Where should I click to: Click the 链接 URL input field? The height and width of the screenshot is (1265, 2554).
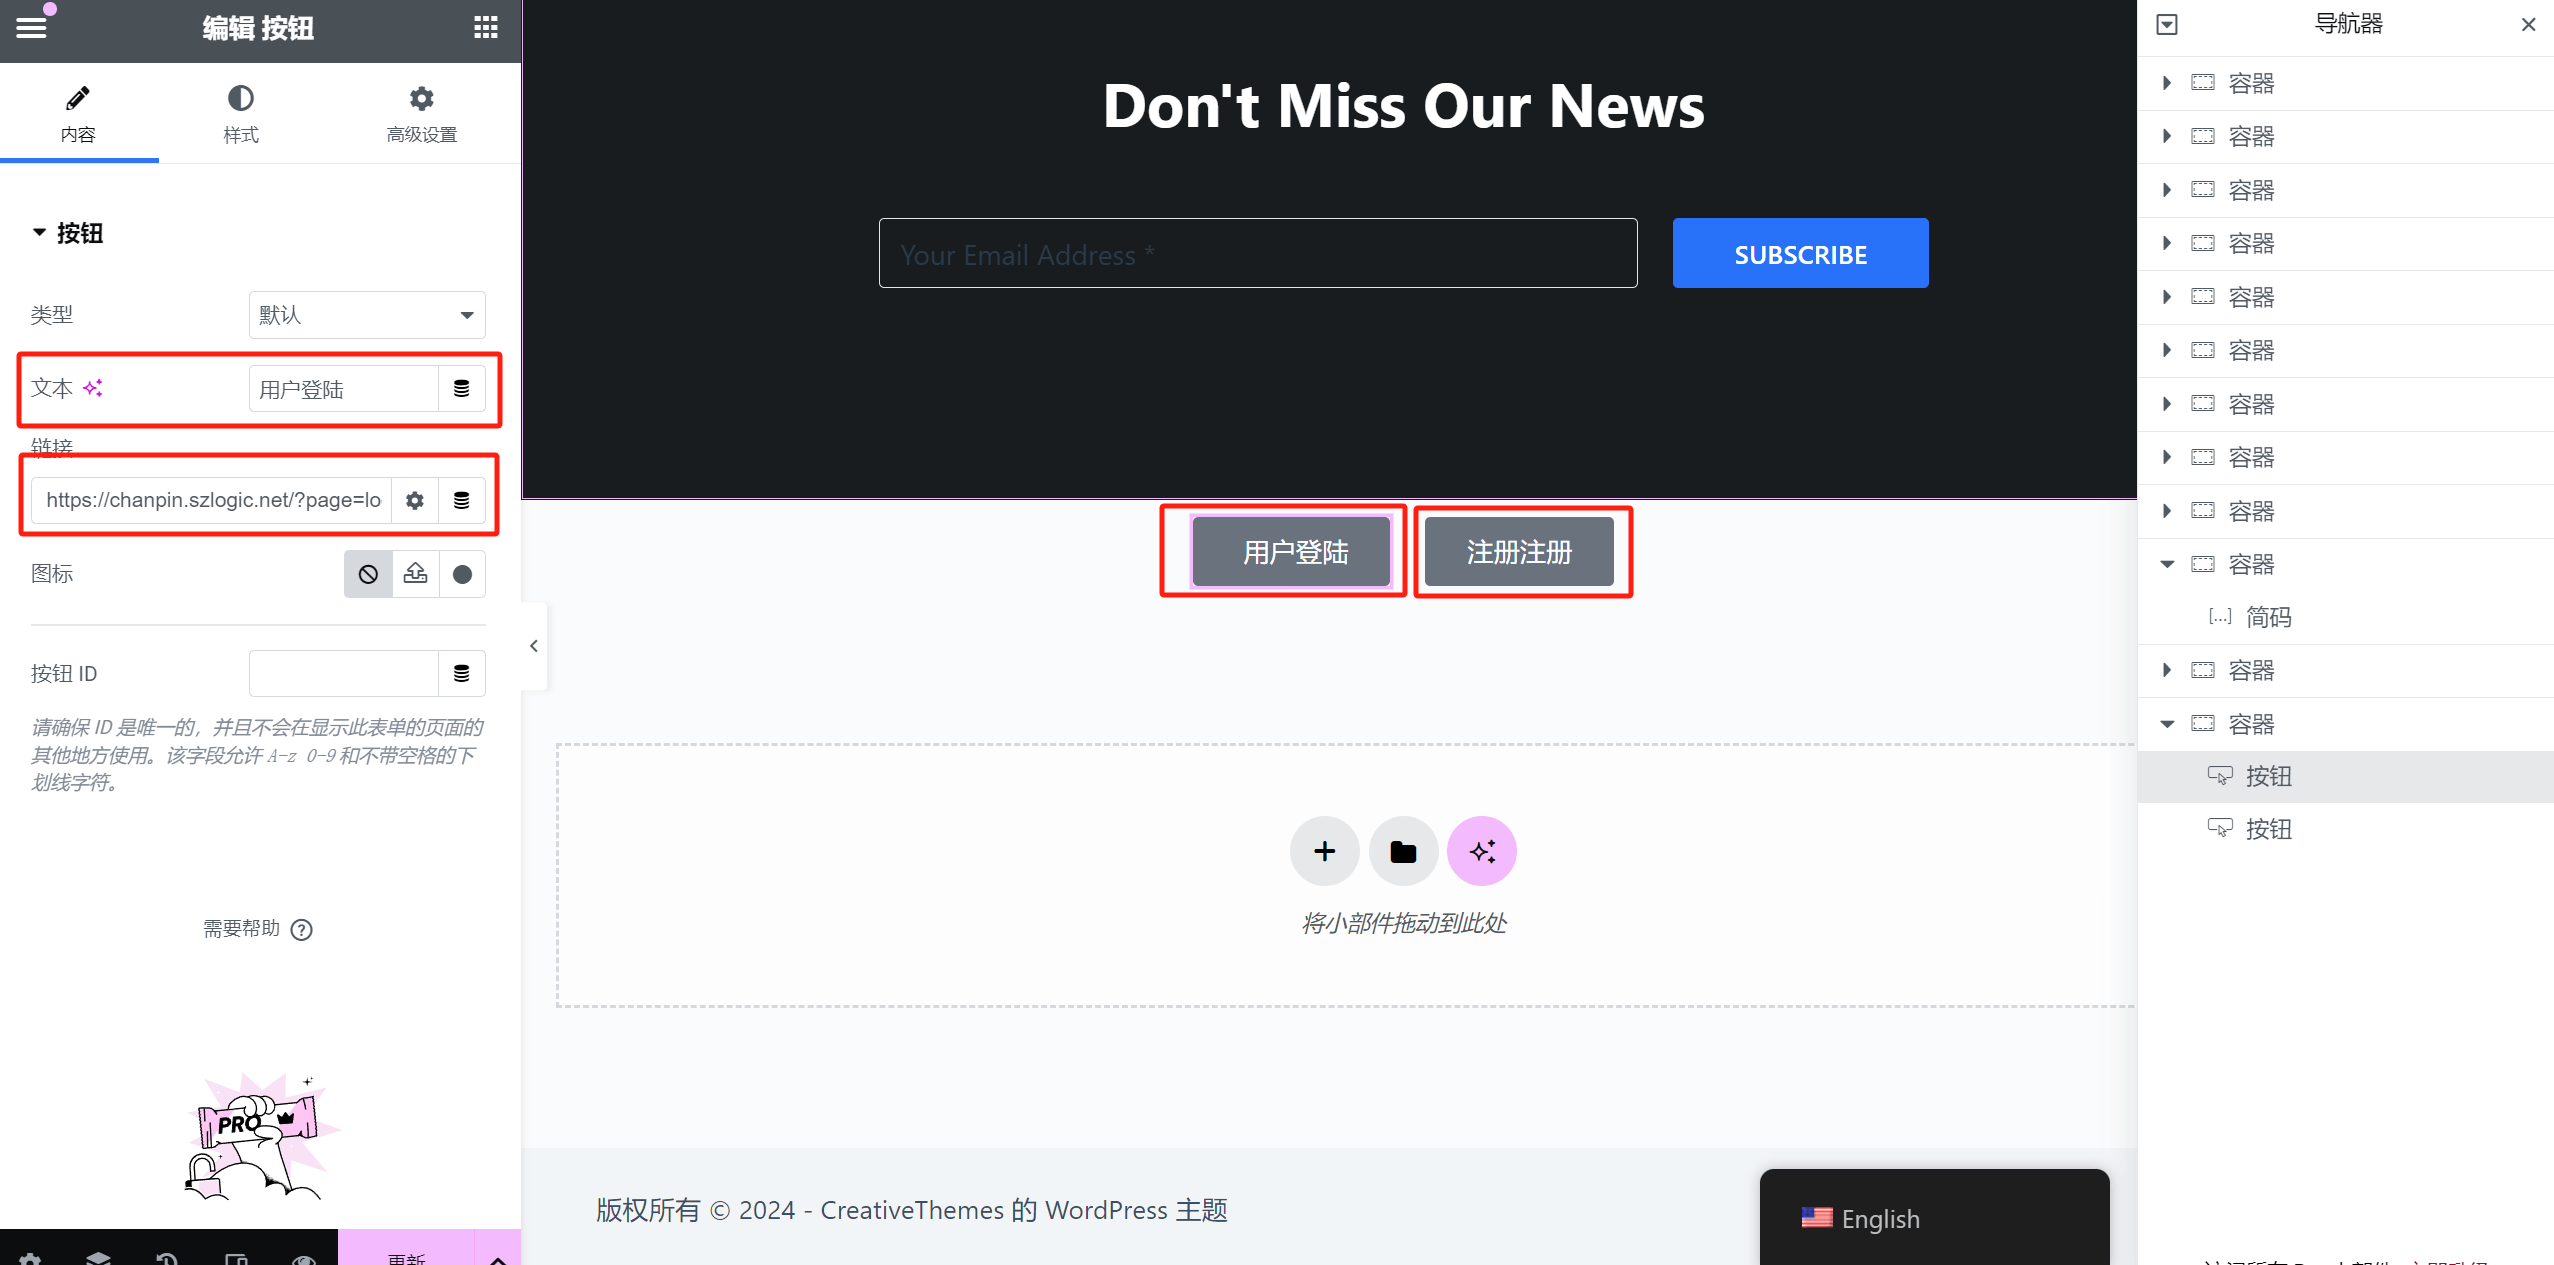(x=211, y=500)
